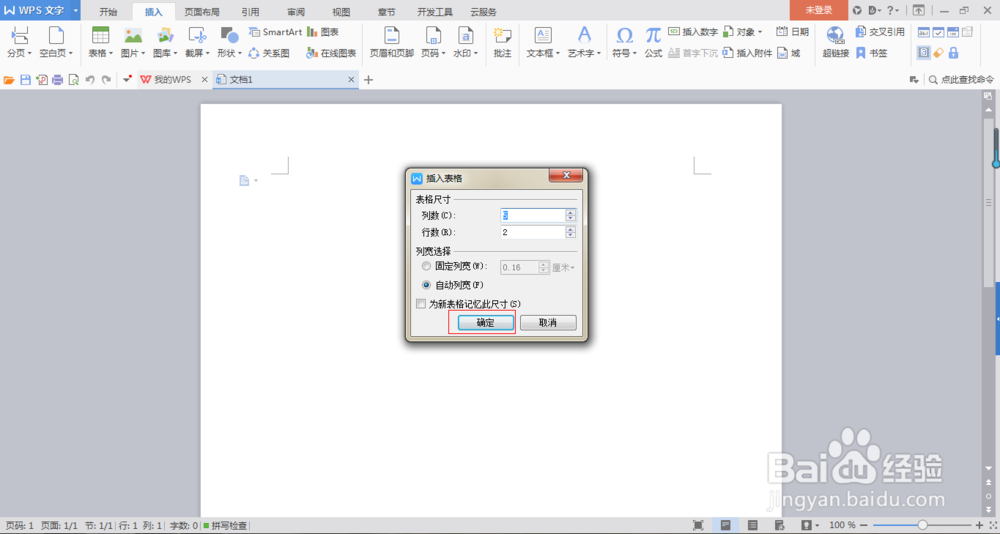Image resolution: width=1000 pixels, height=534 pixels.
Task: Switch to full screen view in status bar
Action: [x=698, y=525]
